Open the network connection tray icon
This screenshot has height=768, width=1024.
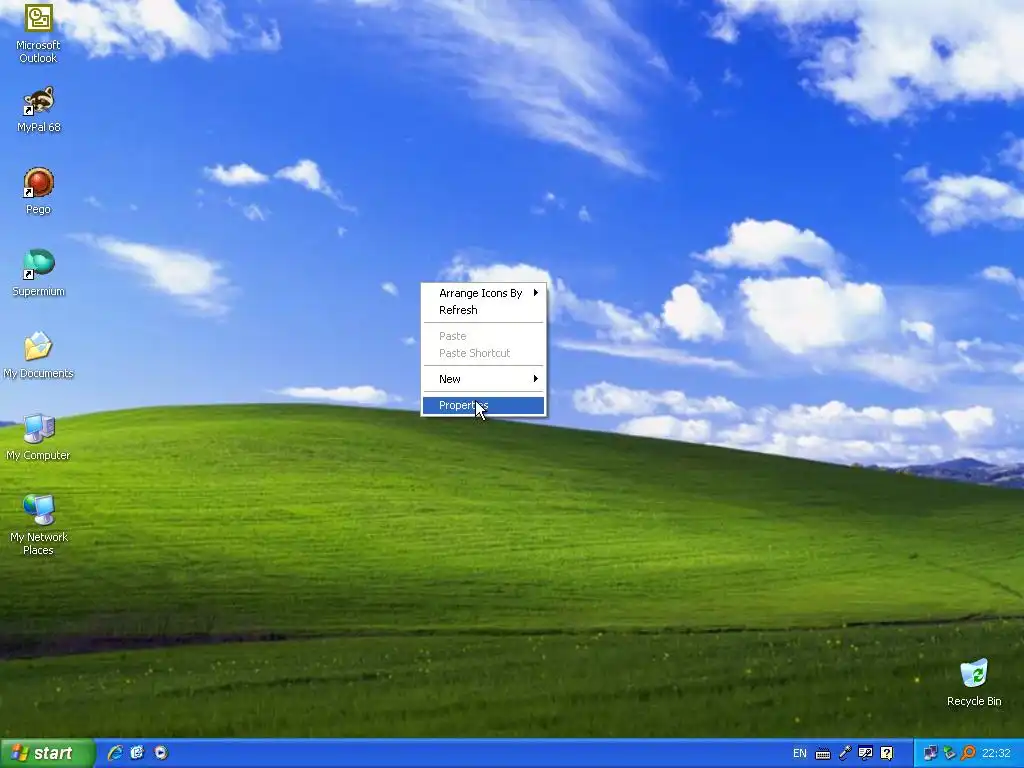[x=930, y=754]
